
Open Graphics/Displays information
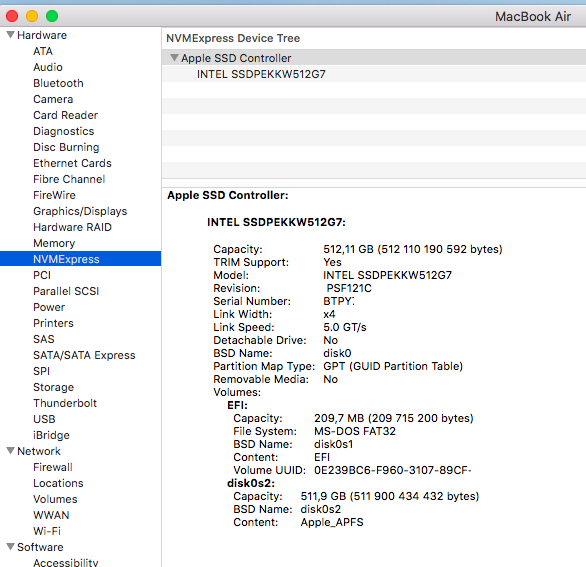pyautogui.click(x=80, y=211)
